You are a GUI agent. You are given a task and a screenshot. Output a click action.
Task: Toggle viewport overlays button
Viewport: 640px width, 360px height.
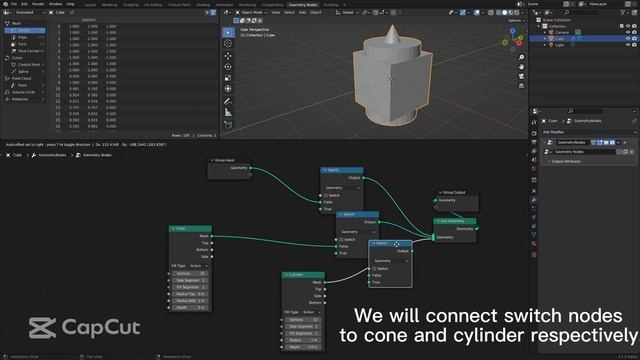477,13
